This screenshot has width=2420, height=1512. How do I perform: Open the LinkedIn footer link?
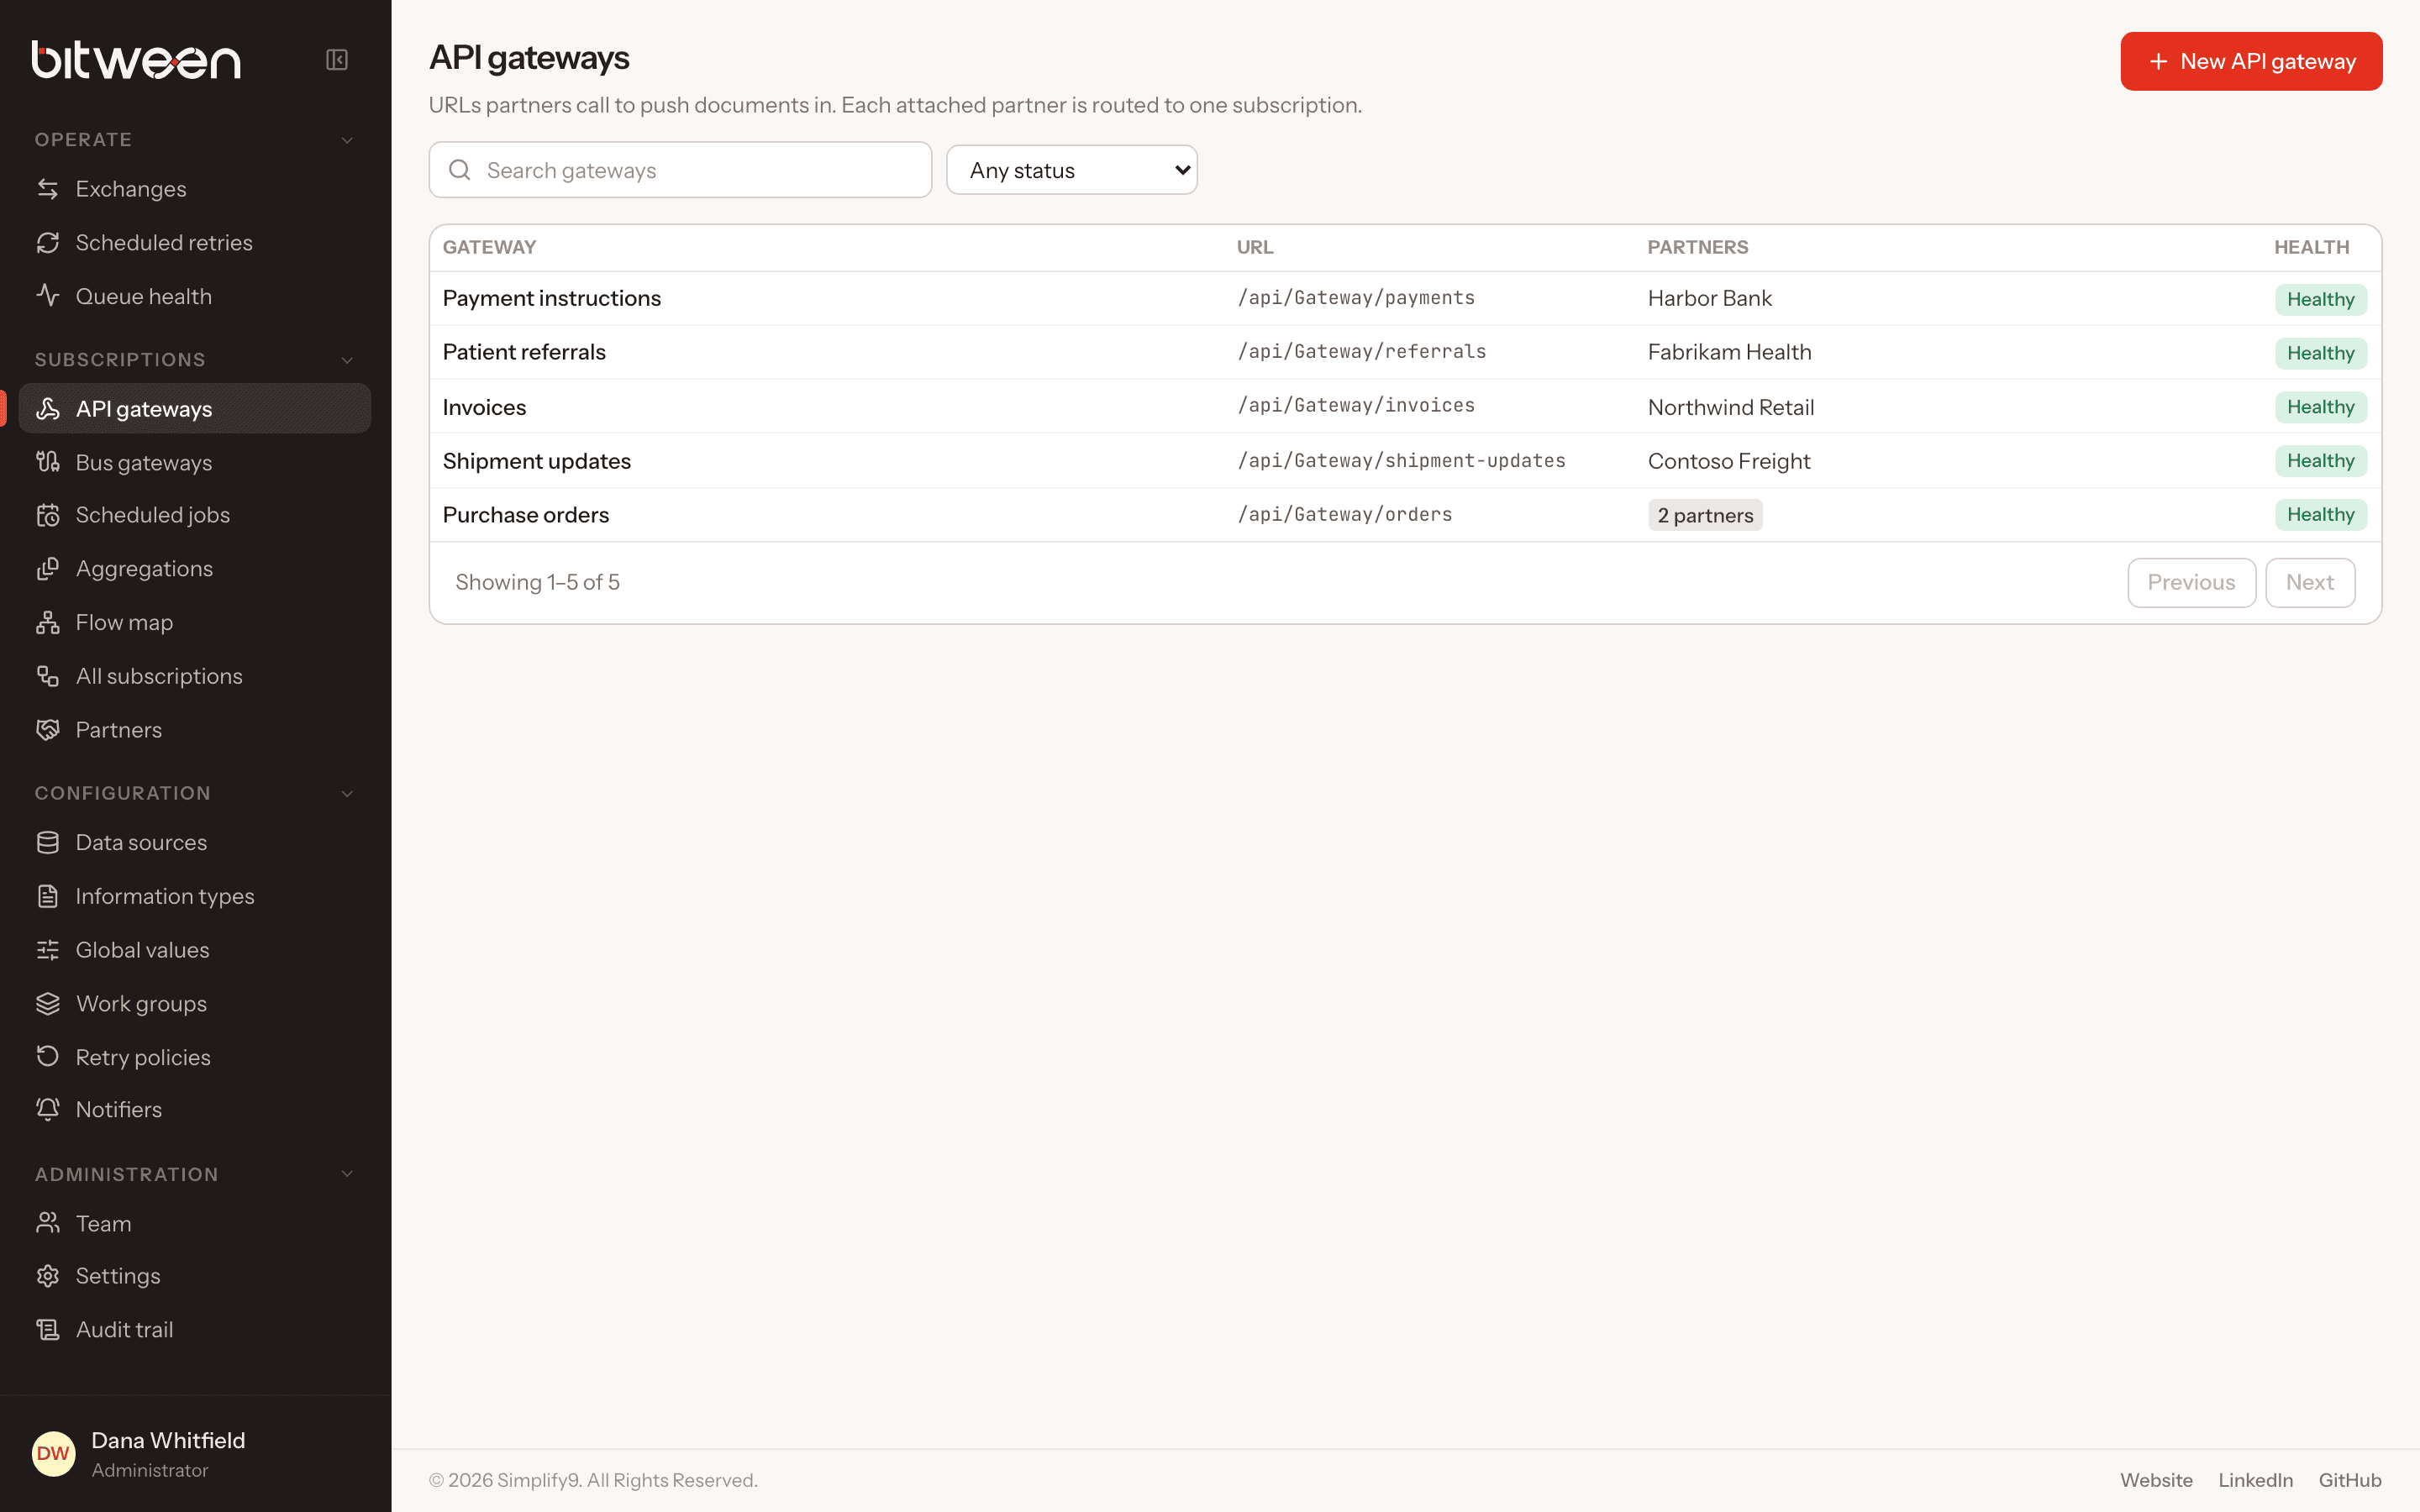point(2255,1480)
